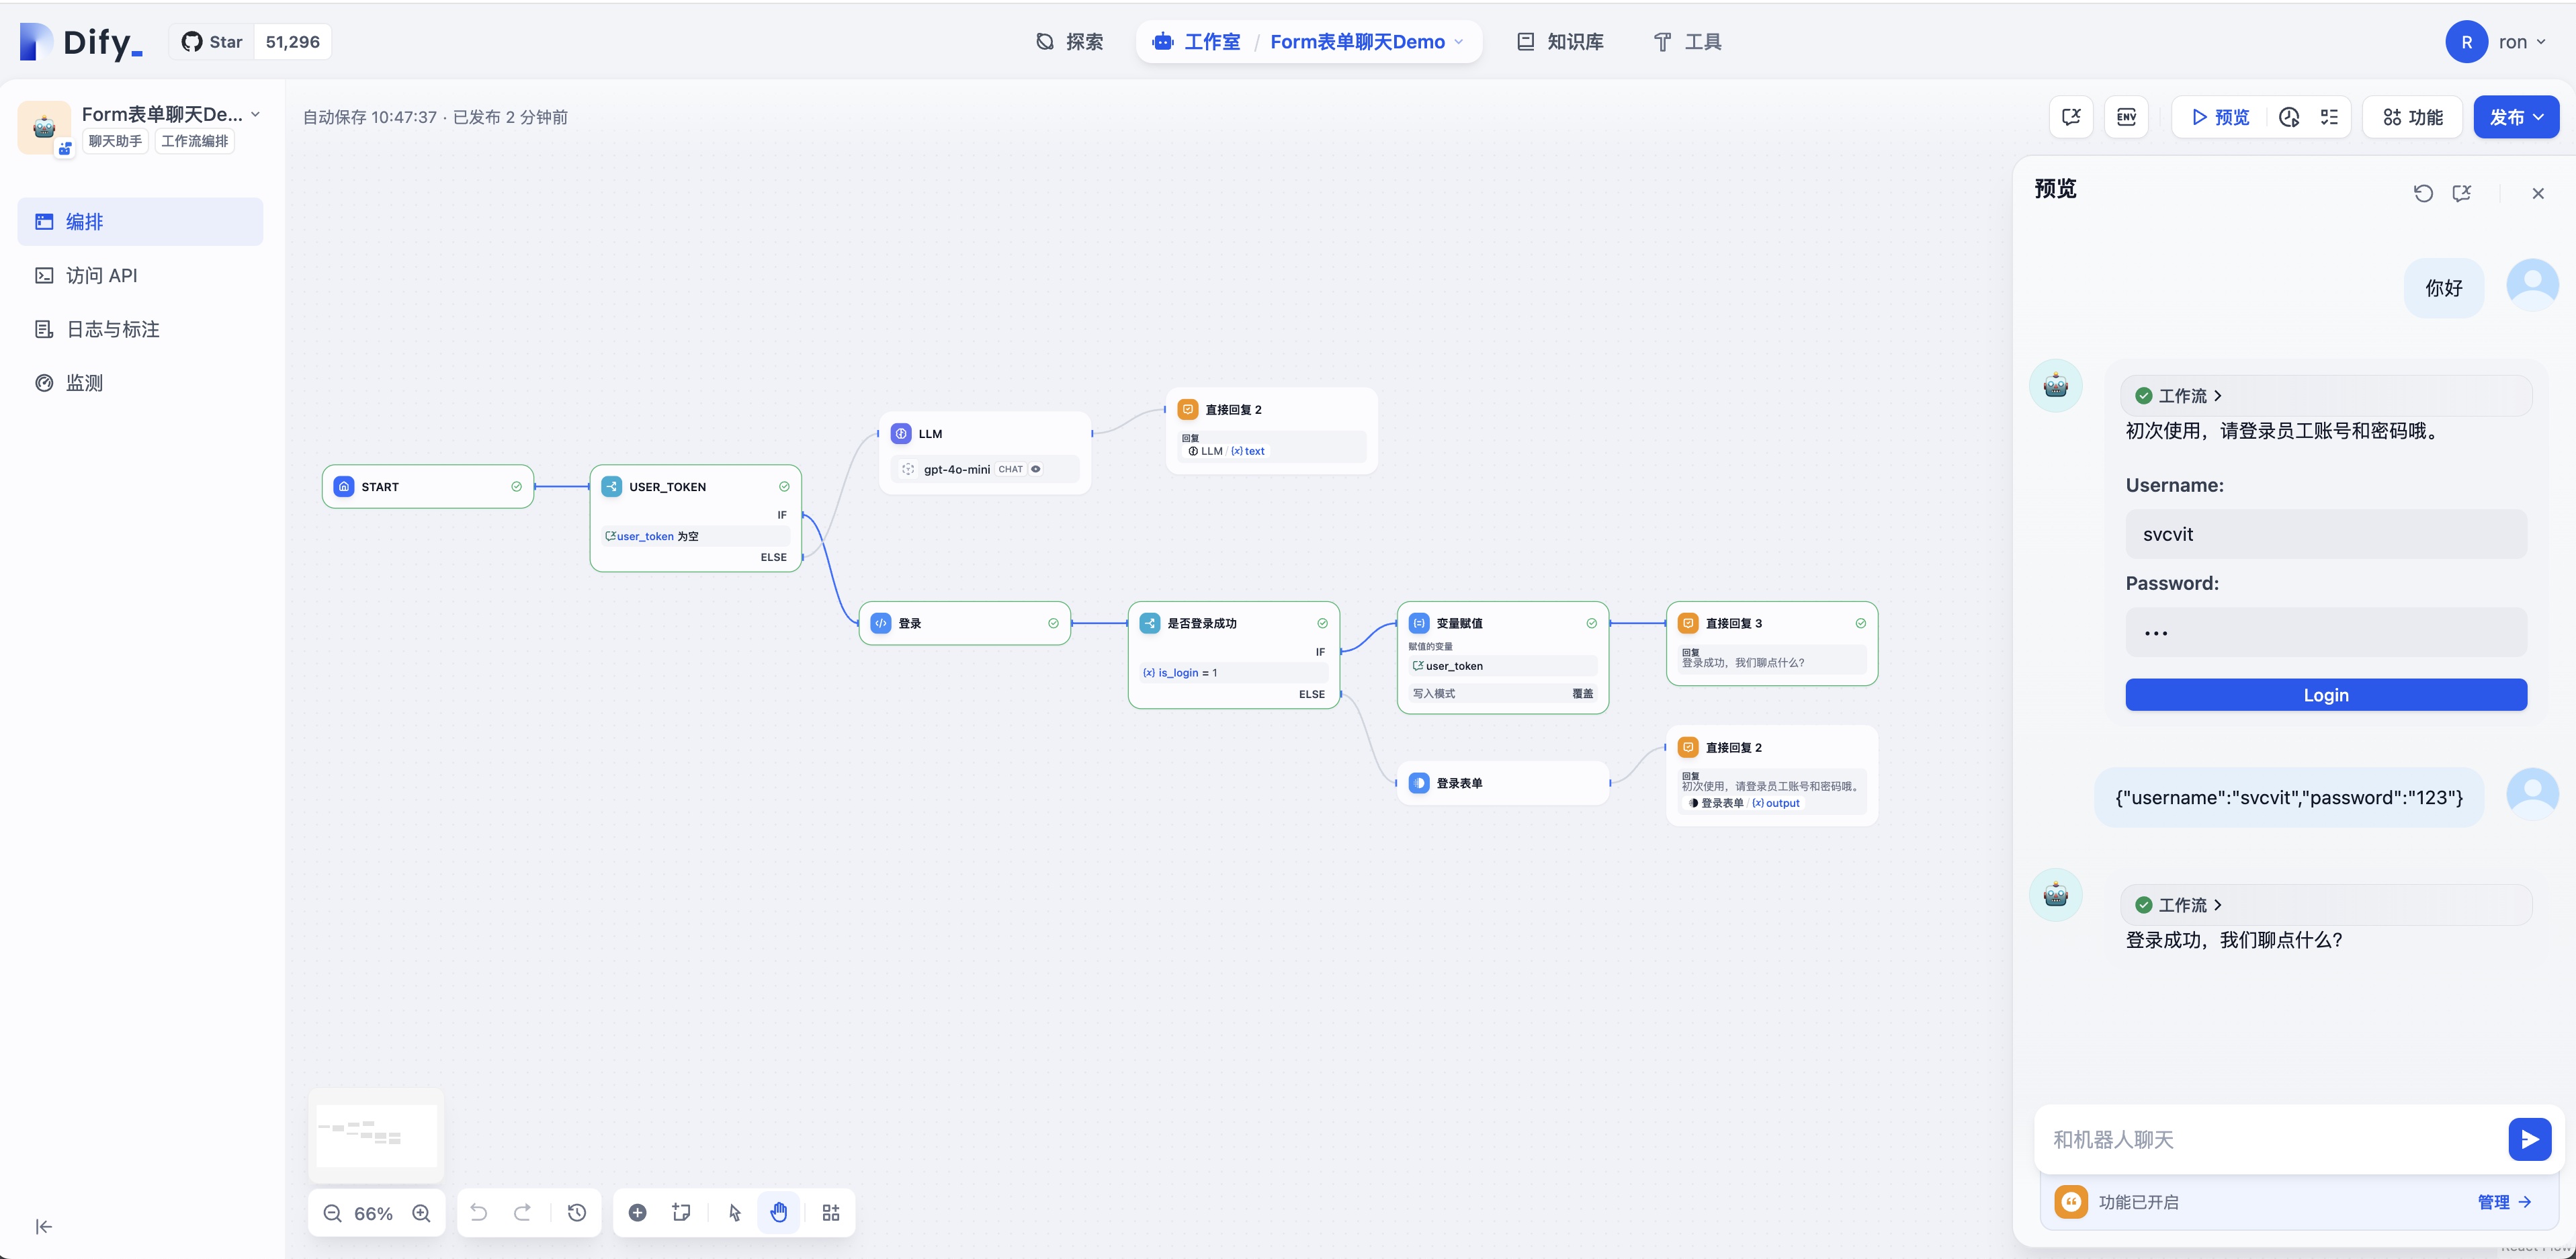Screen dimensions: 2576x1259
Task: Open the ENV environment variables icon
Action: [x=2126, y=117]
